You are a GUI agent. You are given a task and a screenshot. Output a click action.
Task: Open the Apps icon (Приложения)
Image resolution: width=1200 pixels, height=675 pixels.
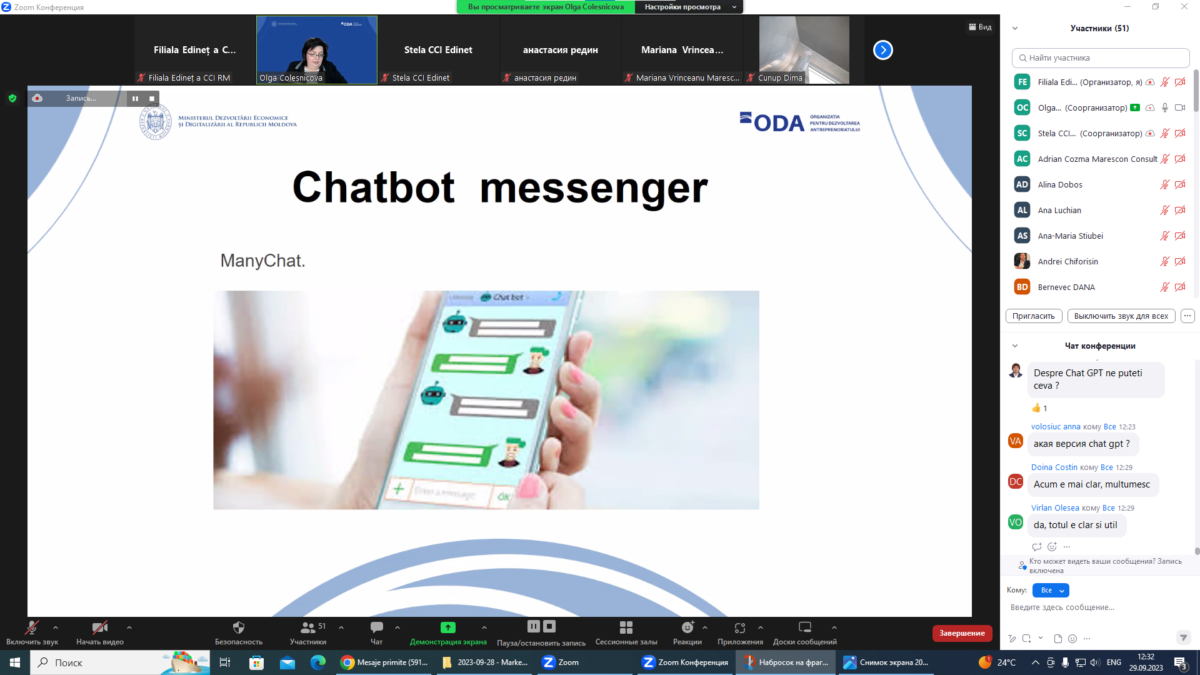740,627
